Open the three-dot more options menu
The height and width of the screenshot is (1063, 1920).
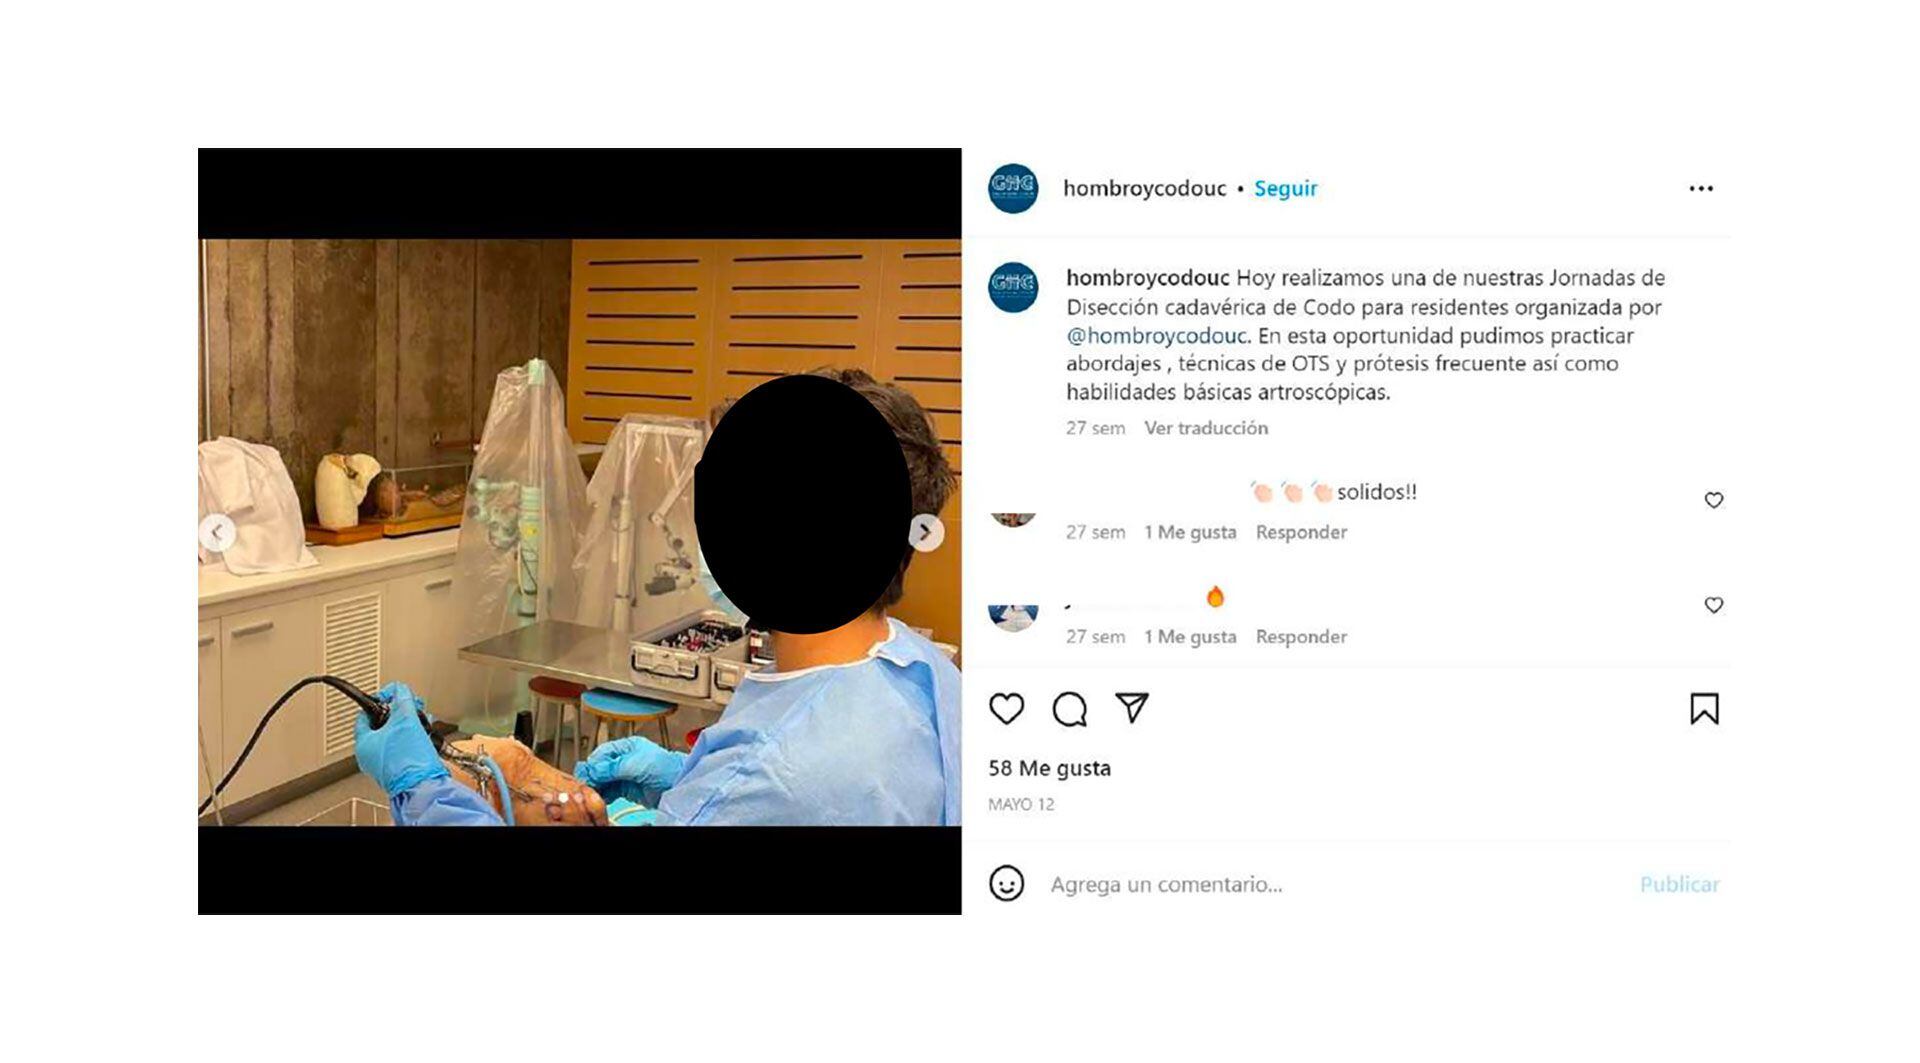coord(1701,188)
